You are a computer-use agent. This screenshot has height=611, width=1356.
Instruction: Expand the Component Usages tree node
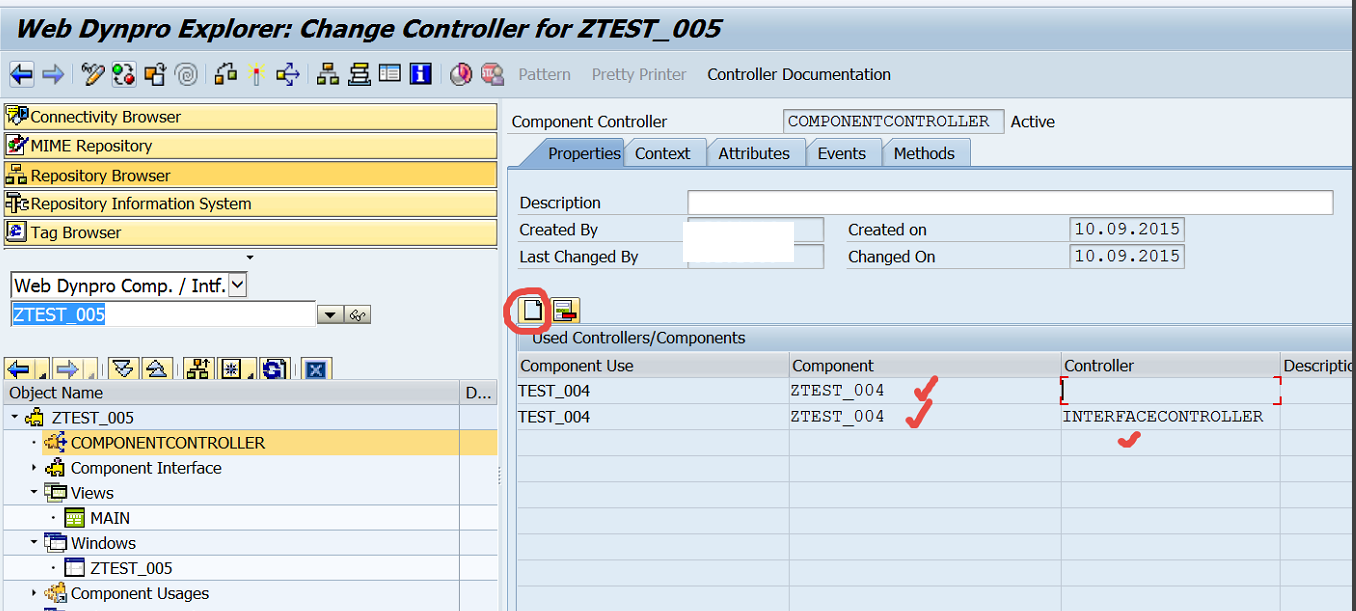point(31,593)
